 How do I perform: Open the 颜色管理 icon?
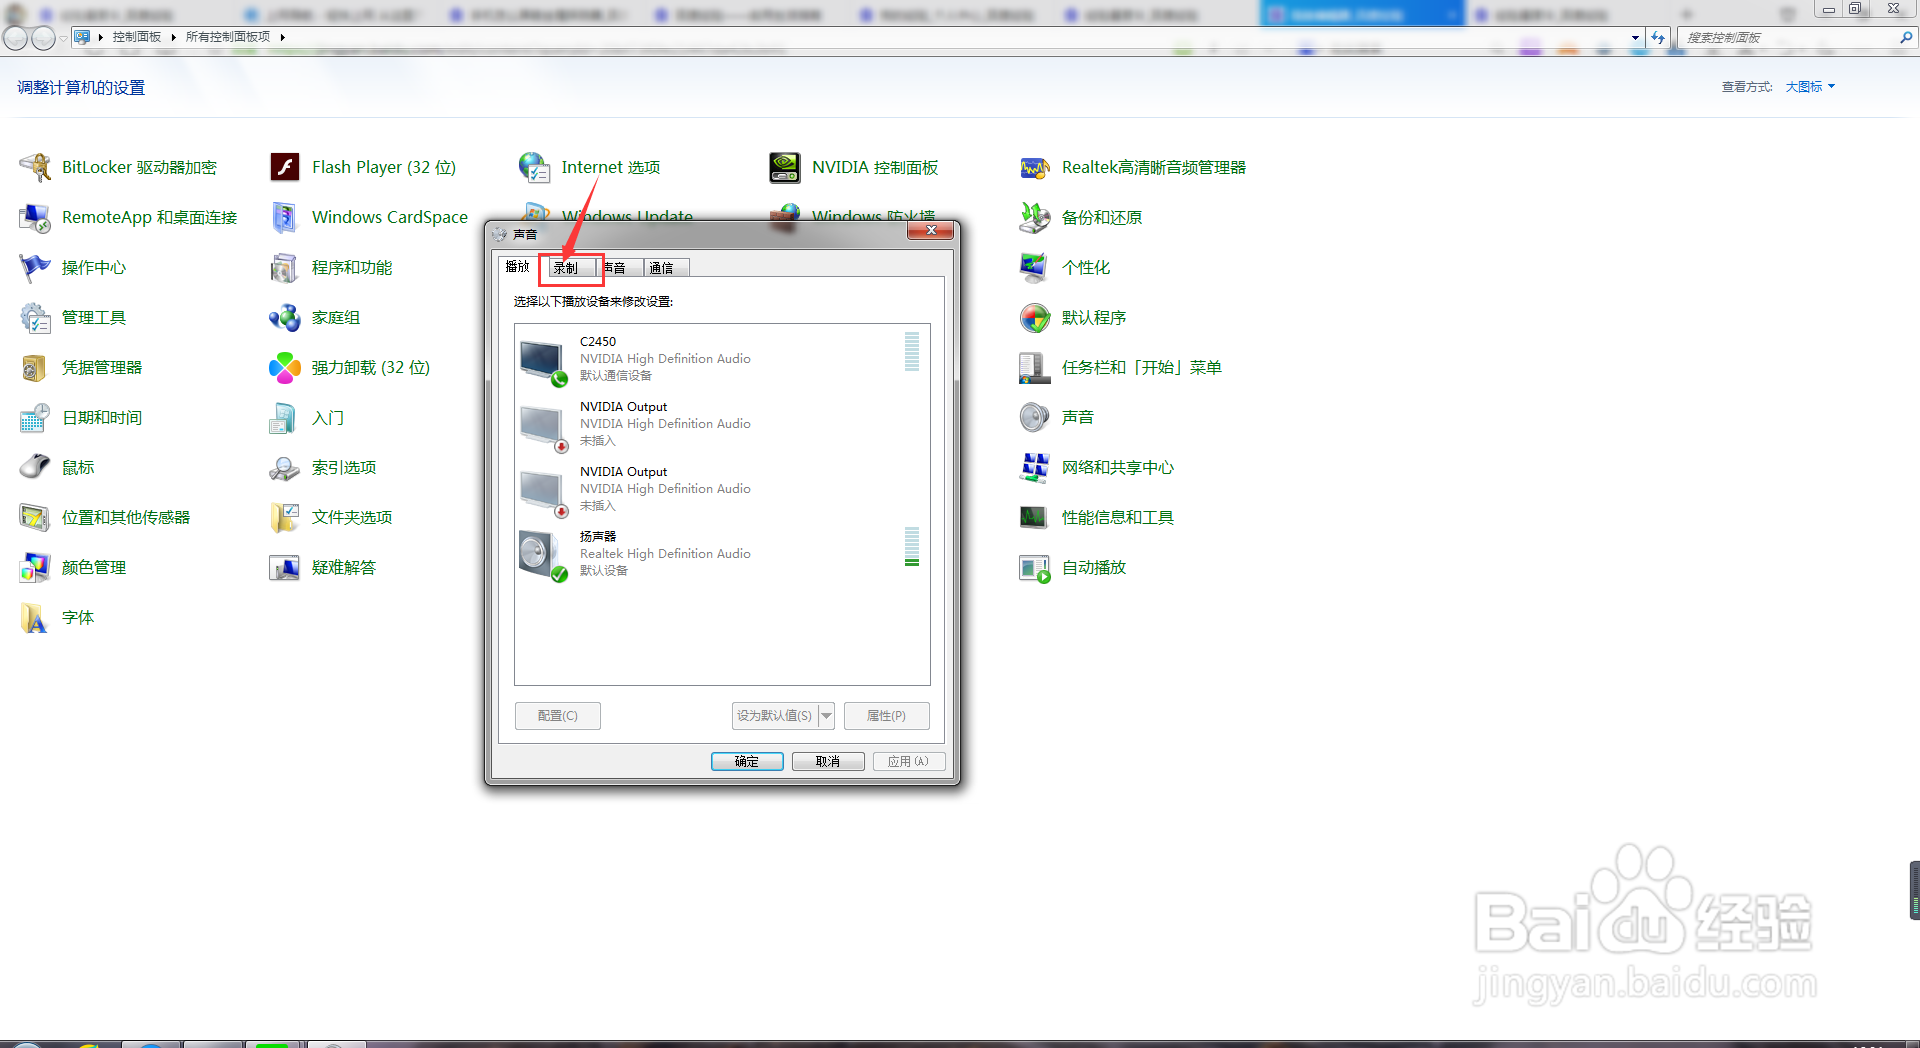click(36, 567)
